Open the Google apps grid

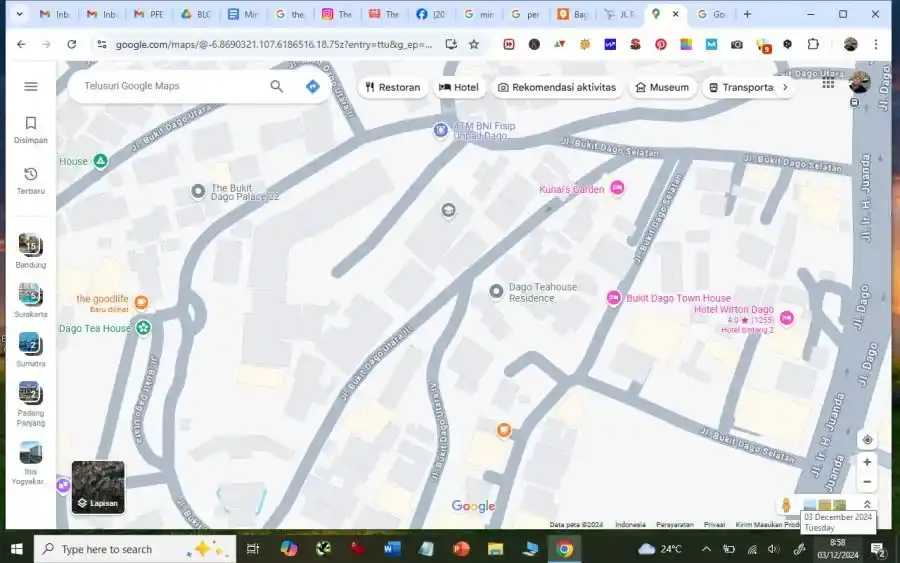click(828, 84)
